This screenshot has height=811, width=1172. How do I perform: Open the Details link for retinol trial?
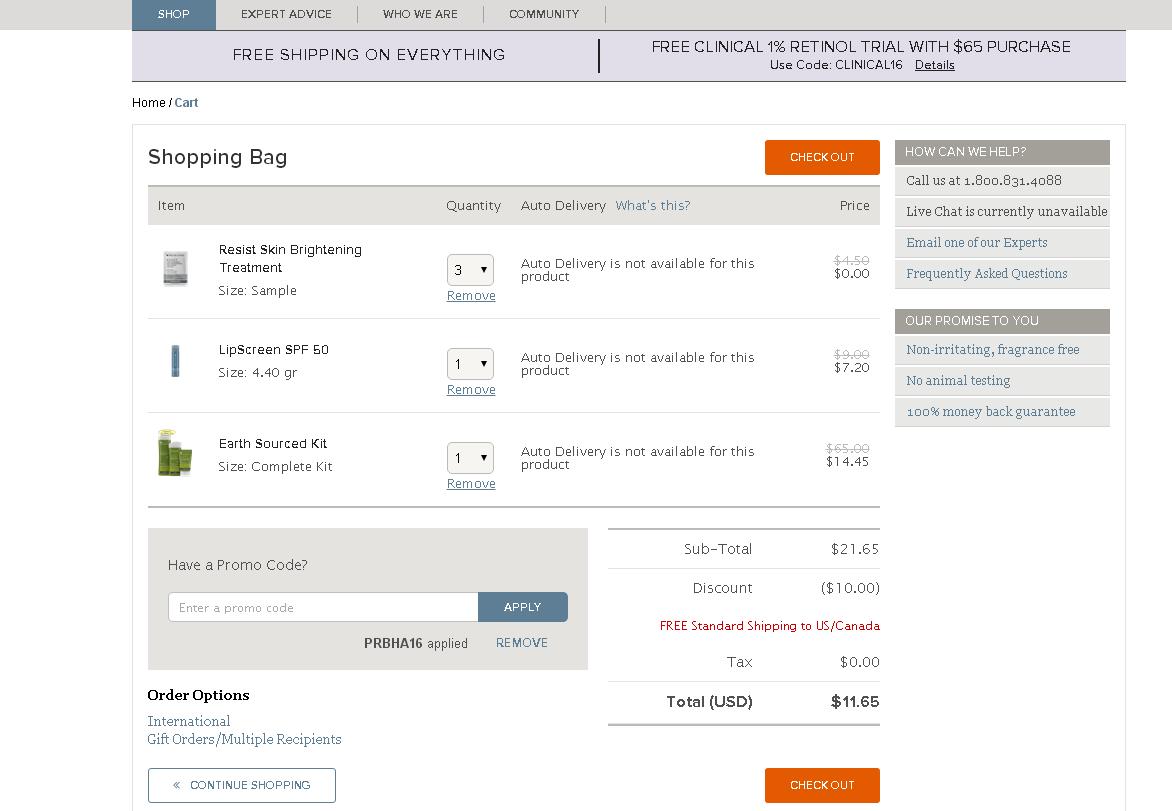tap(934, 65)
